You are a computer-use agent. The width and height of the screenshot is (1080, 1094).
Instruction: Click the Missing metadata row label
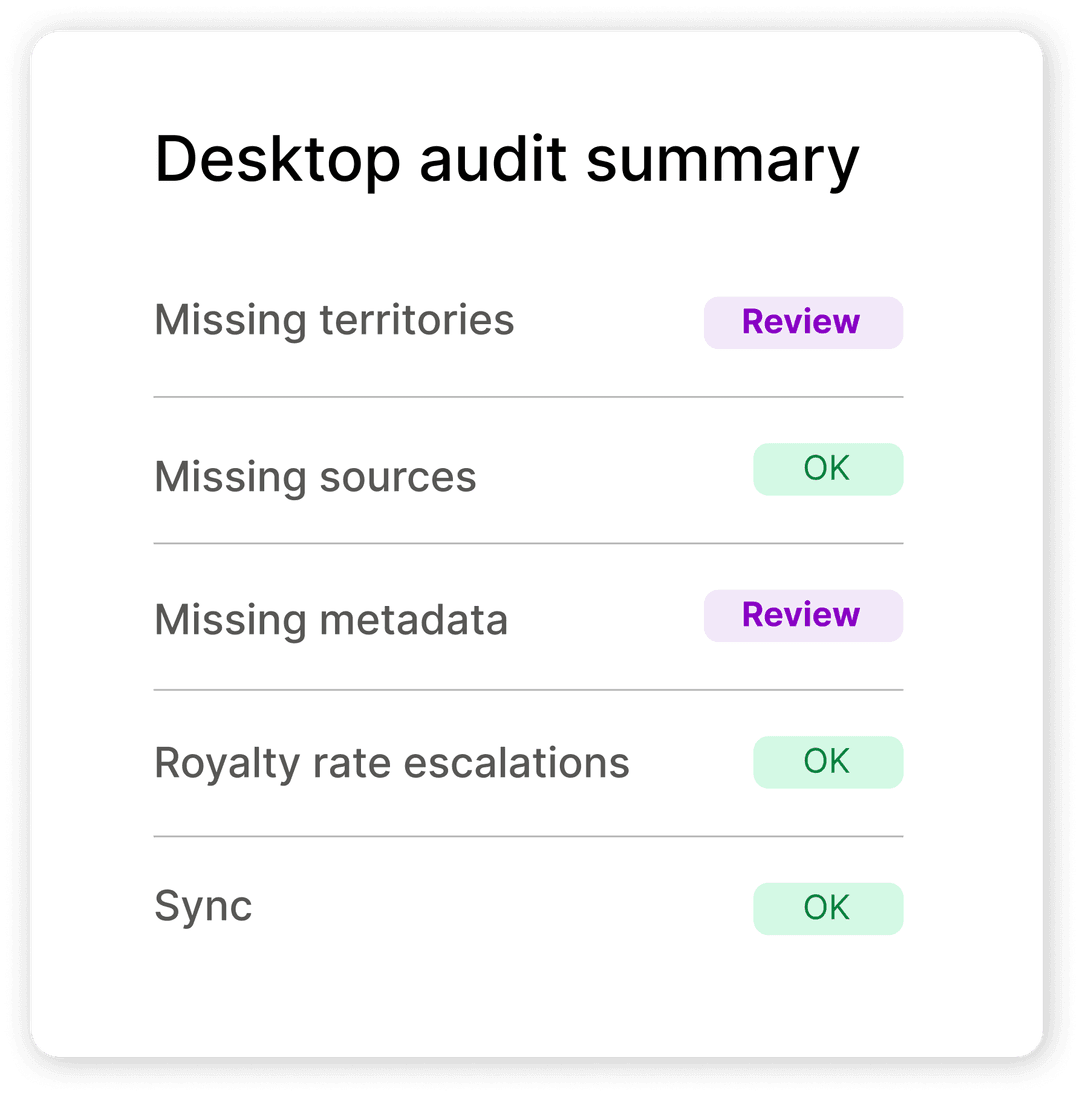331,620
